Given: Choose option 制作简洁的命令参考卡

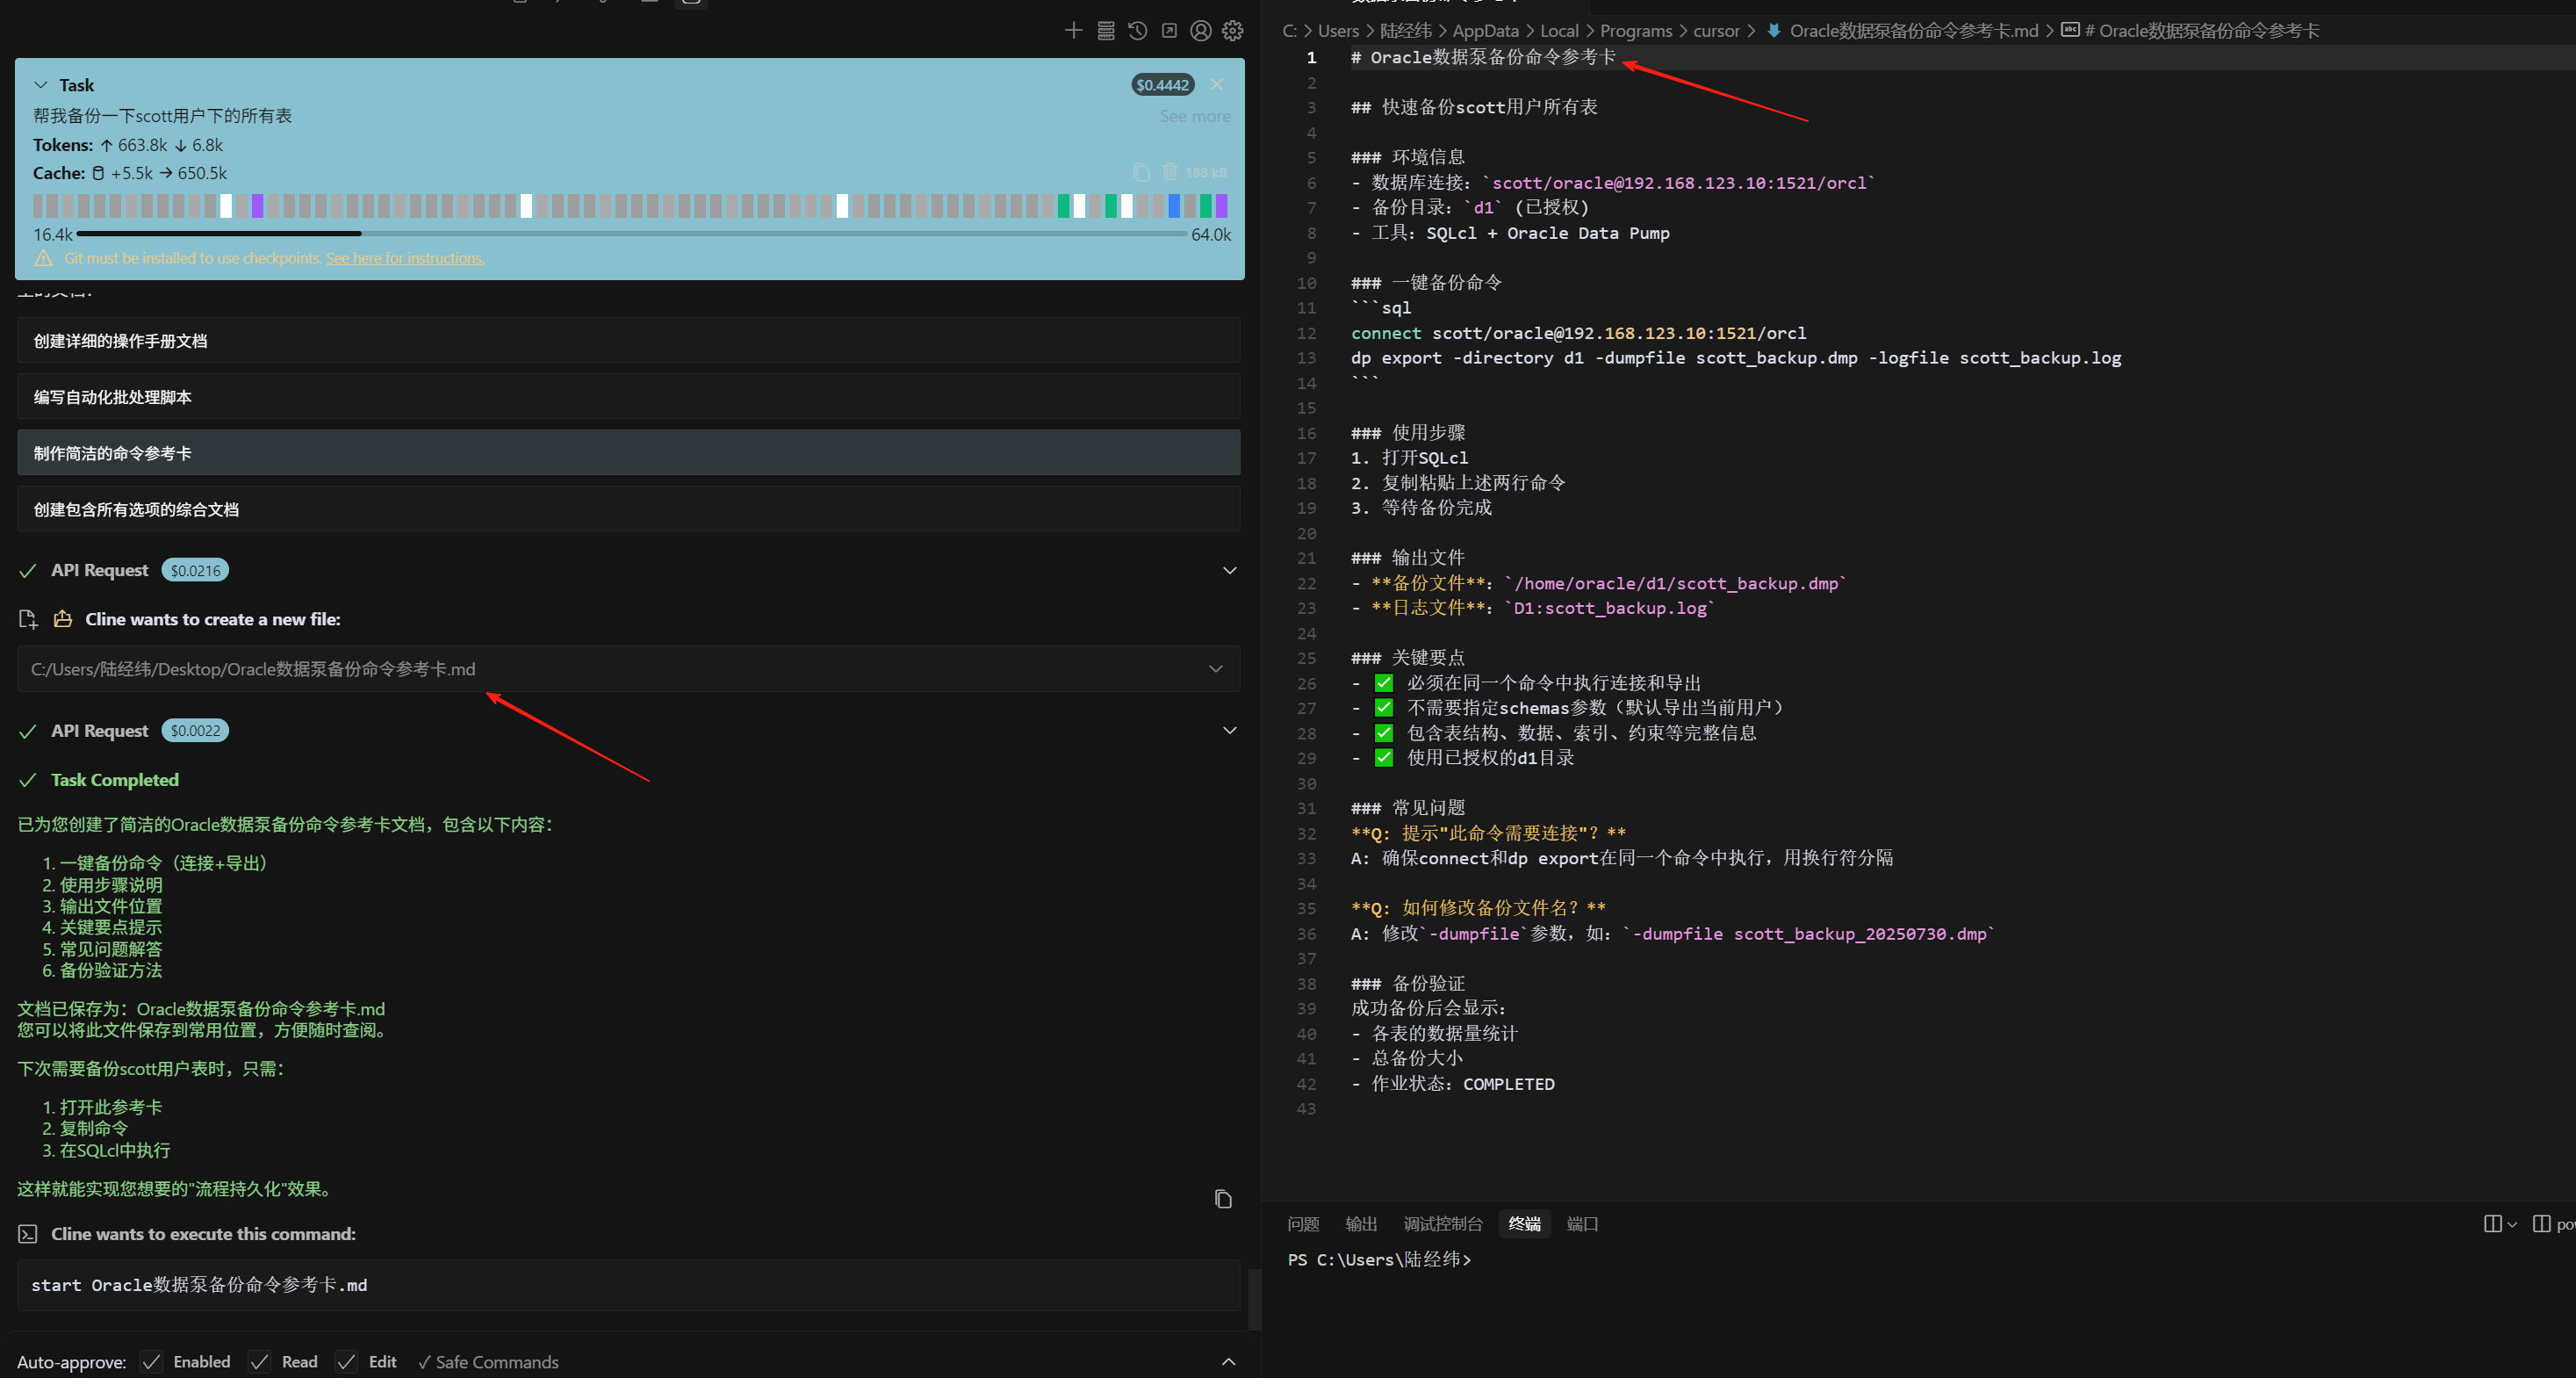Looking at the screenshot, I should pos(629,453).
